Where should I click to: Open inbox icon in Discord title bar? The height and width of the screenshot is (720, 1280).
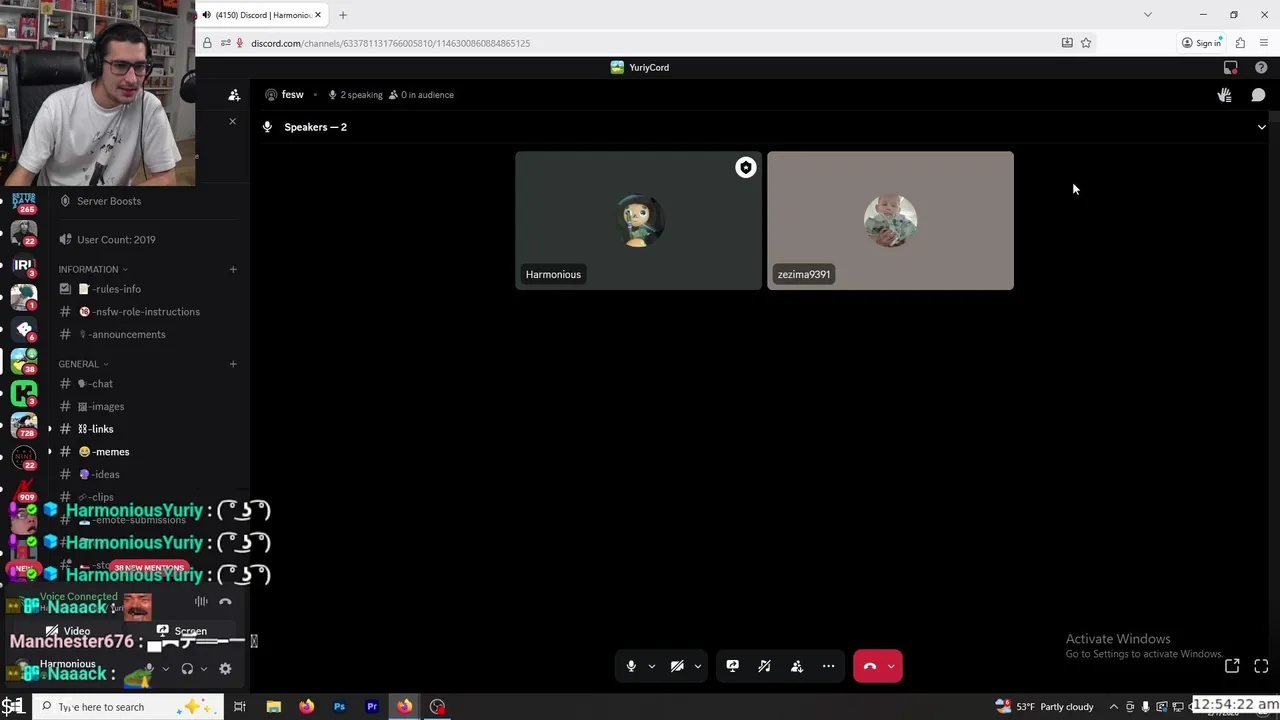[1231, 67]
